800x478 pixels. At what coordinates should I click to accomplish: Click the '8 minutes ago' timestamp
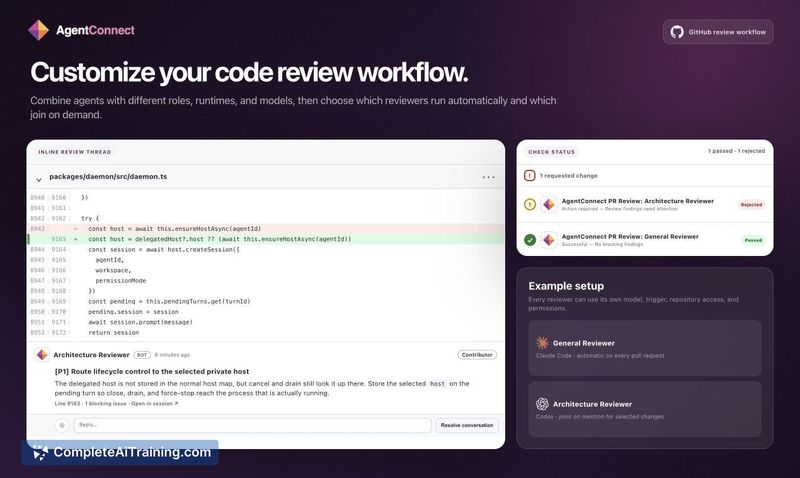click(172, 355)
